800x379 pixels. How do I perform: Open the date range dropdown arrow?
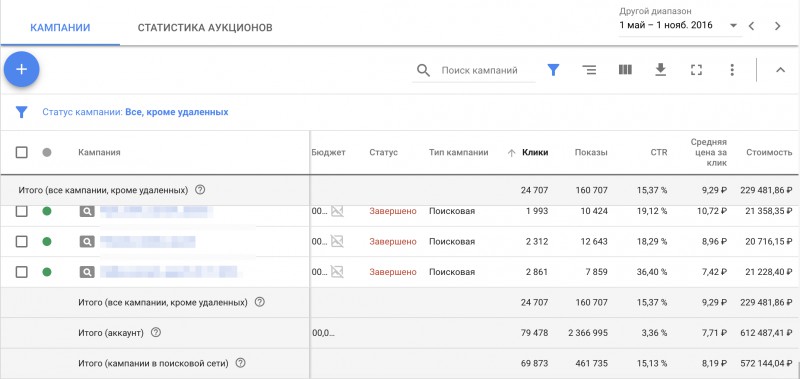click(733, 26)
